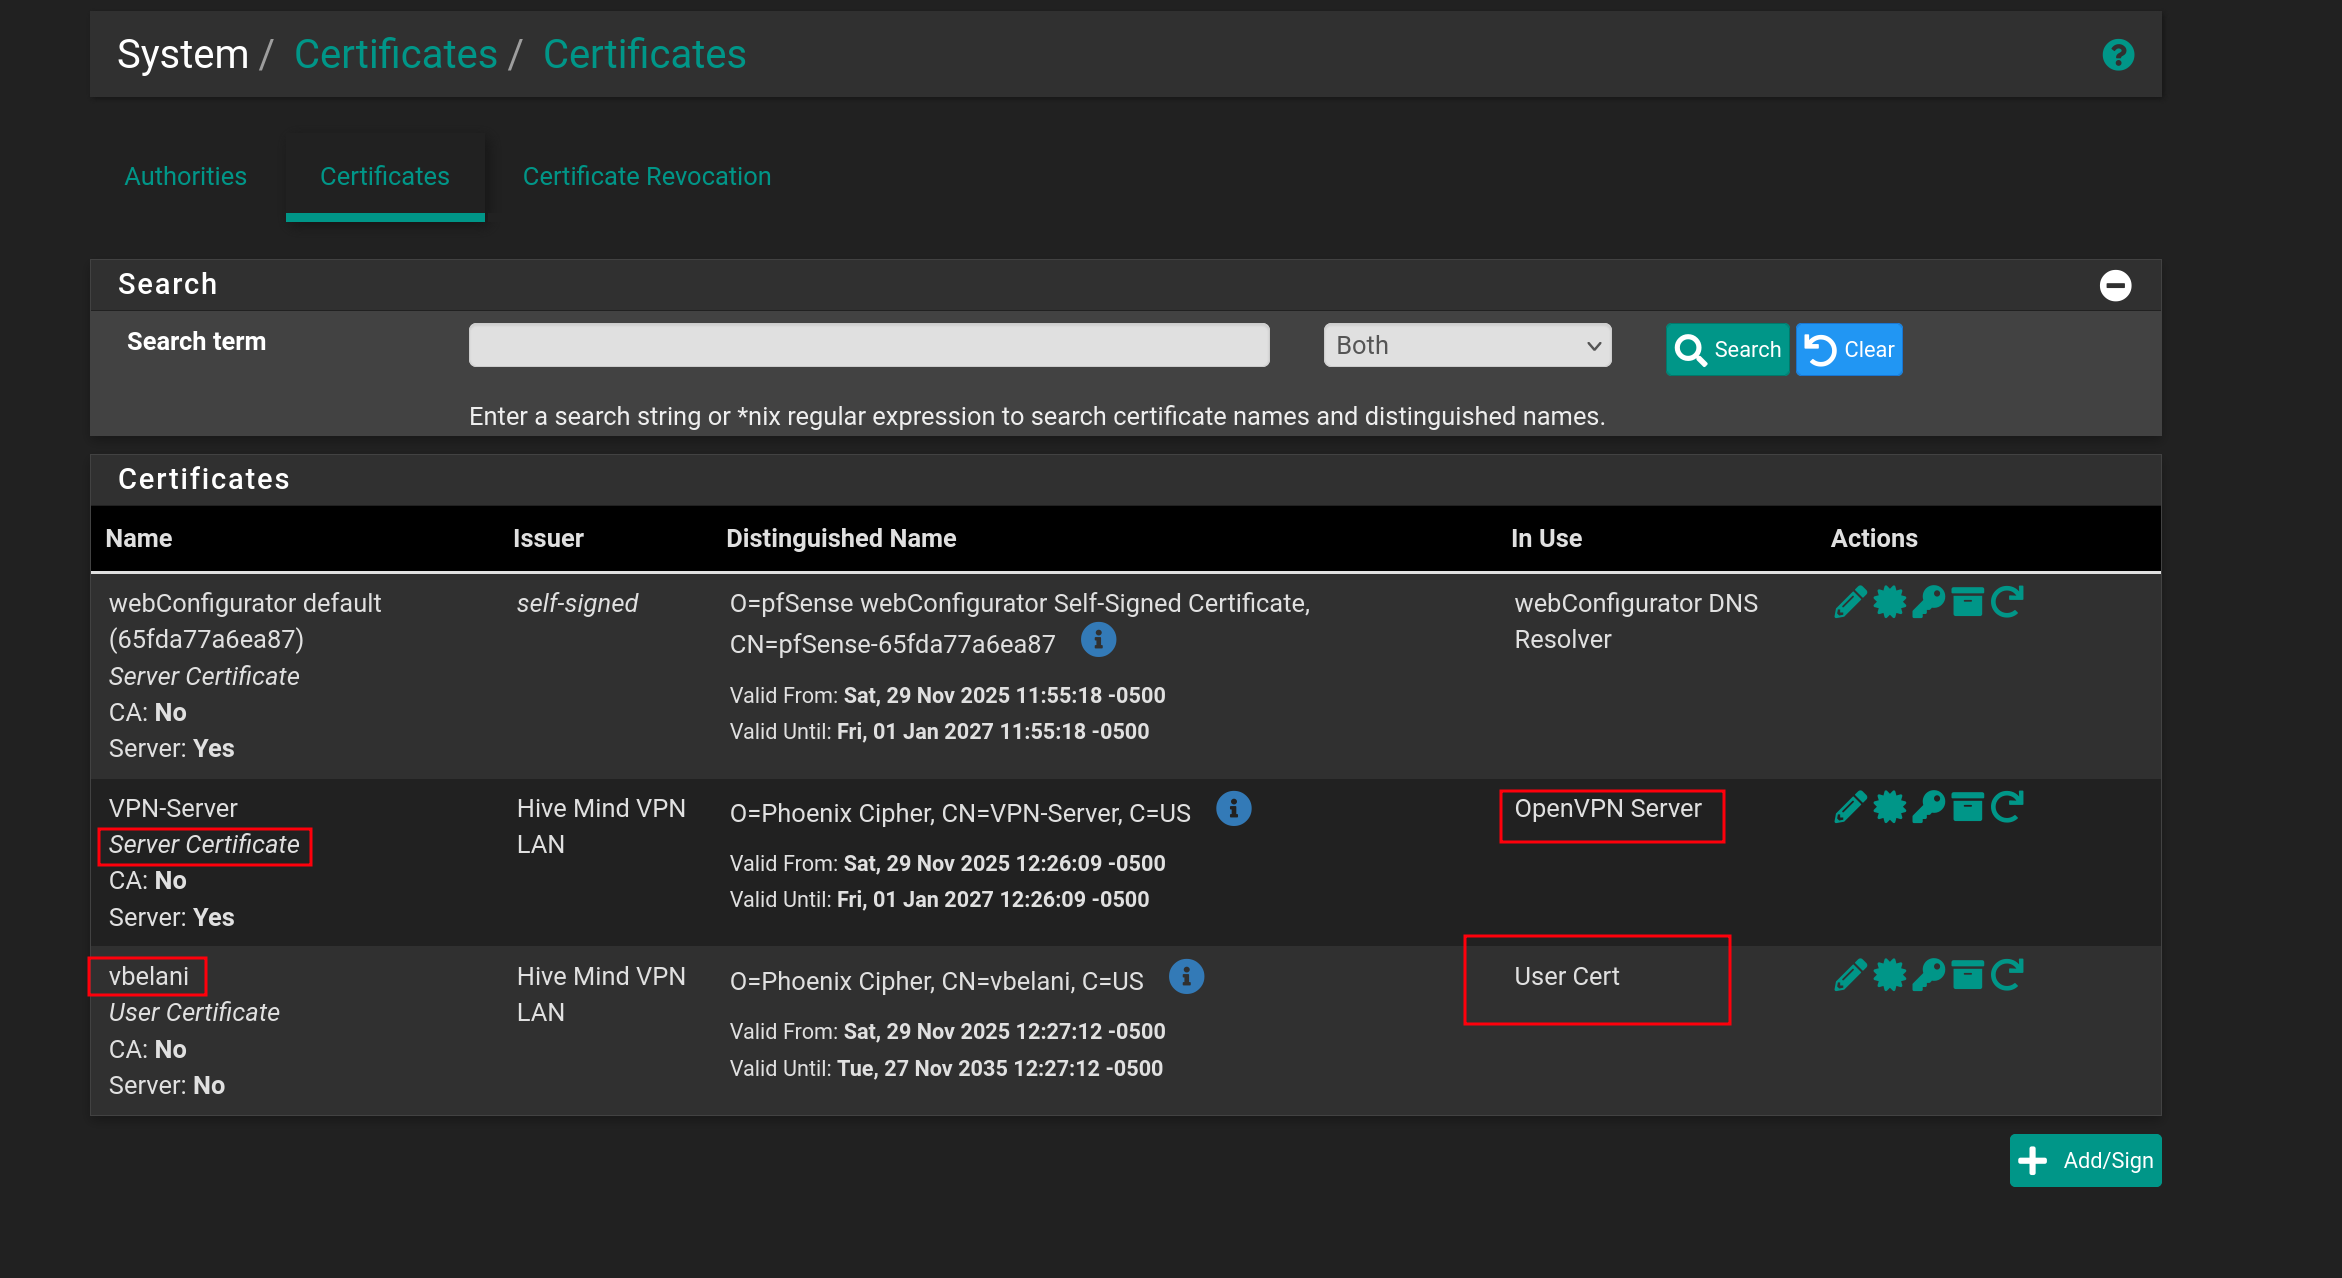2342x1278 pixels.
Task: Click the Add/Sign button
Action: [2085, 1160]
